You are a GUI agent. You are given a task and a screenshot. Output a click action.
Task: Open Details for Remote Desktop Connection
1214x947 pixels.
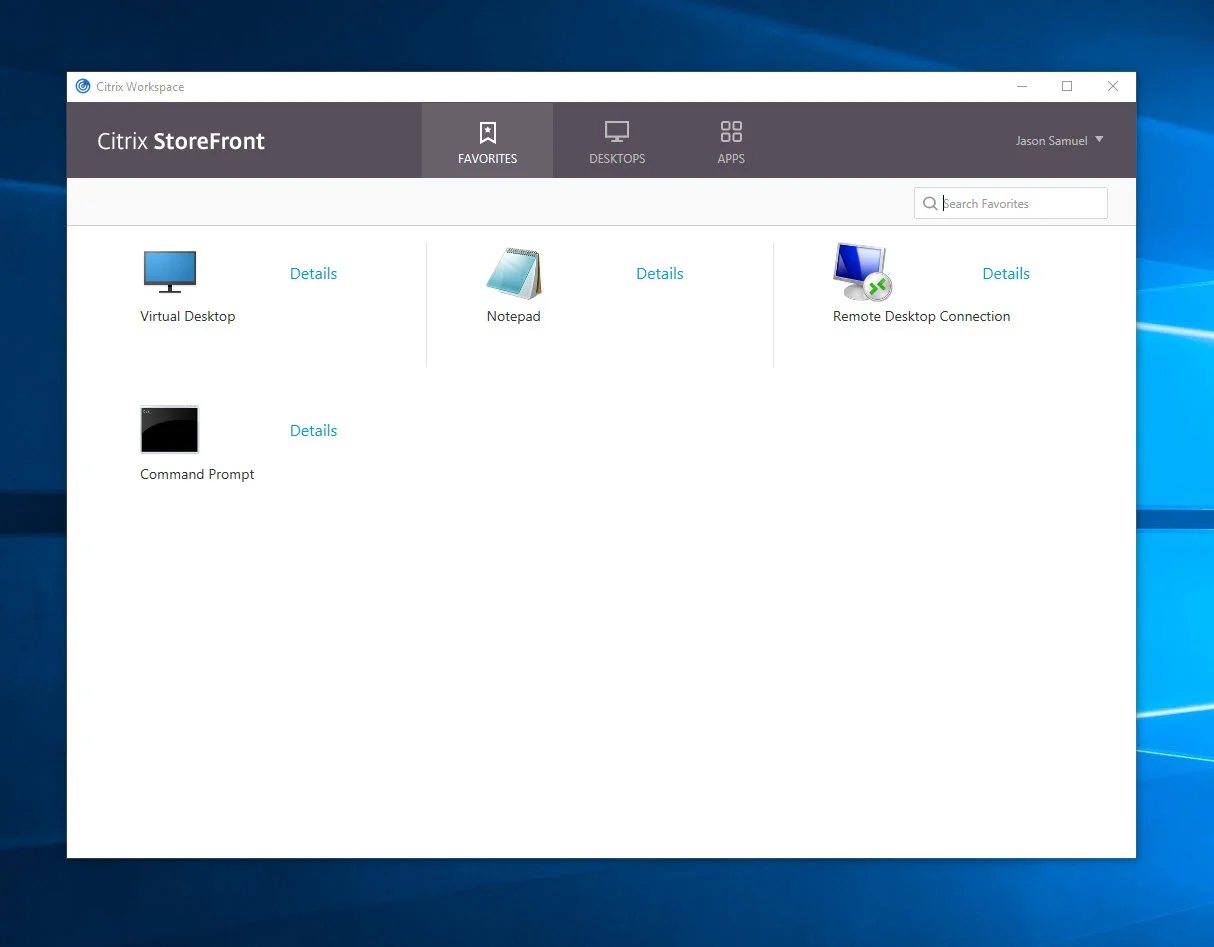click(x=1006, y=274)
